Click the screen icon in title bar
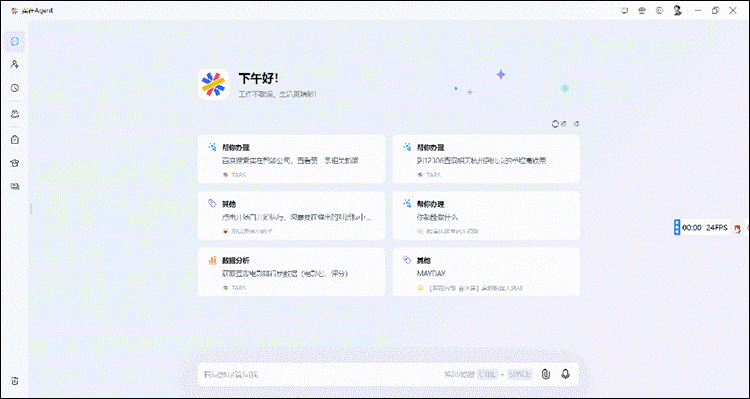The width and height of the screenshot is (750, 399). click(x=624, y=11)
